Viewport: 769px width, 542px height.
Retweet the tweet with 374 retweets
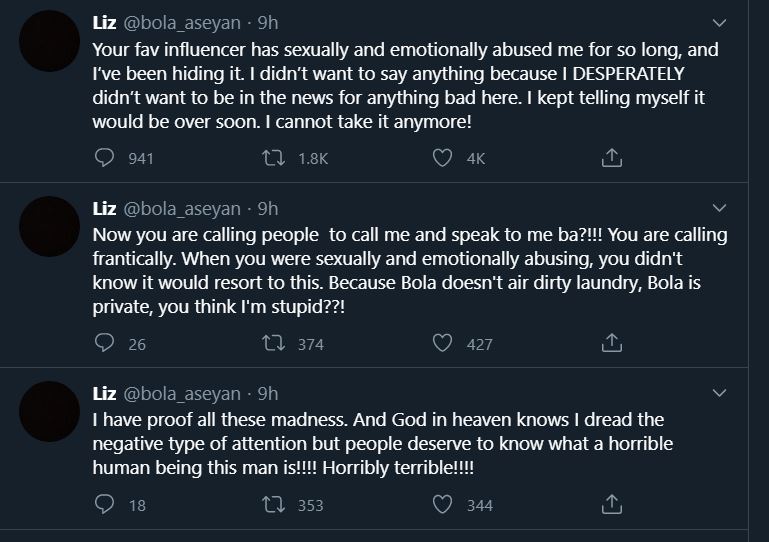pos(273,343)
